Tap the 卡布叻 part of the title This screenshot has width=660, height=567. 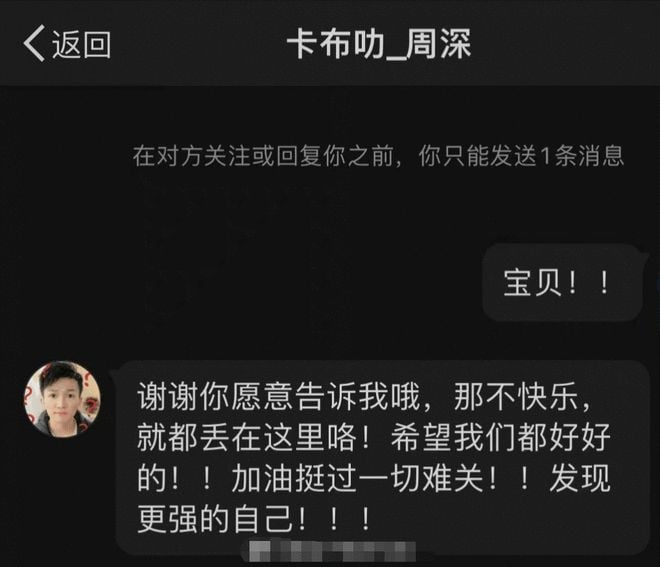335,44
